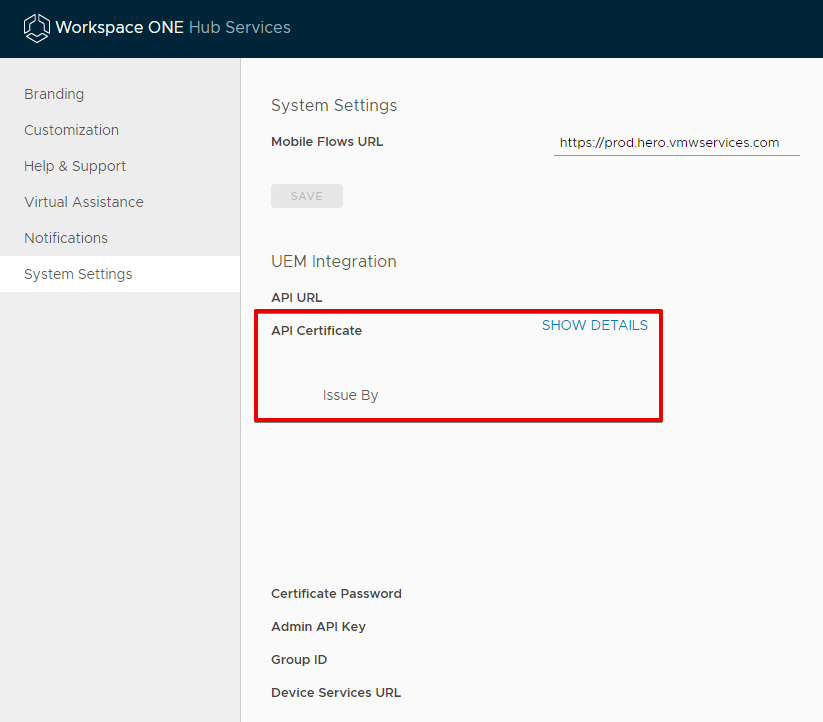Click the System Settings page heading
This screenshot has height=722, width=823.
[334, 106]
